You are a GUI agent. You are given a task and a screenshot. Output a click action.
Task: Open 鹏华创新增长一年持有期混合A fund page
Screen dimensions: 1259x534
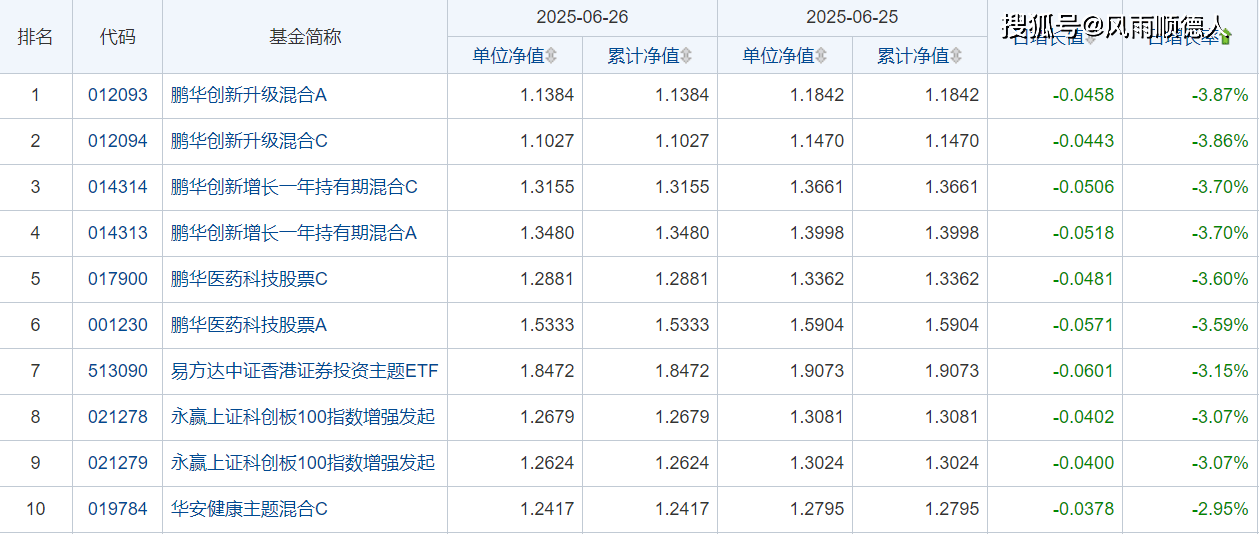(x=294, y=233)
